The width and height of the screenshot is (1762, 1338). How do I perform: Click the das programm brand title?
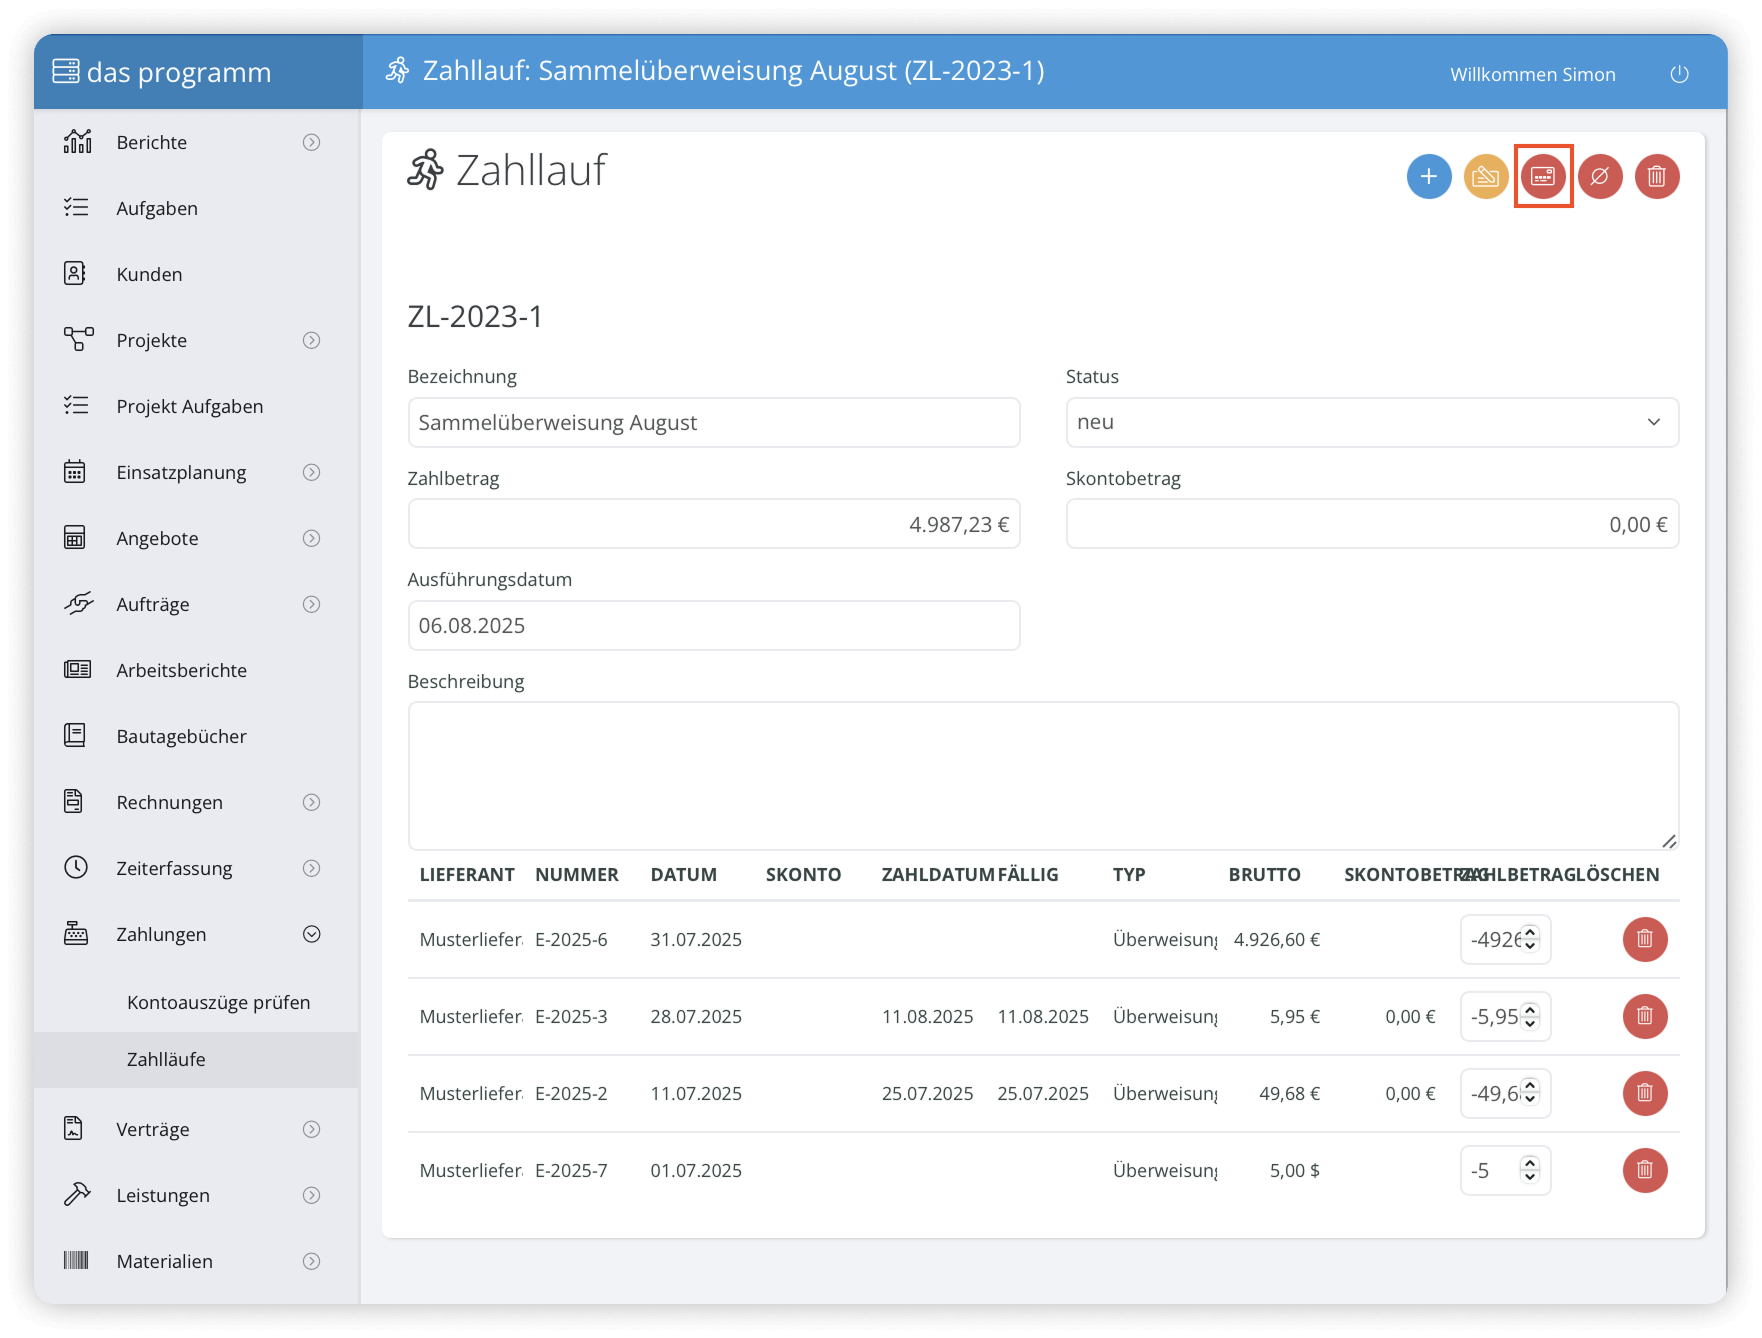[x=179, y=72]
